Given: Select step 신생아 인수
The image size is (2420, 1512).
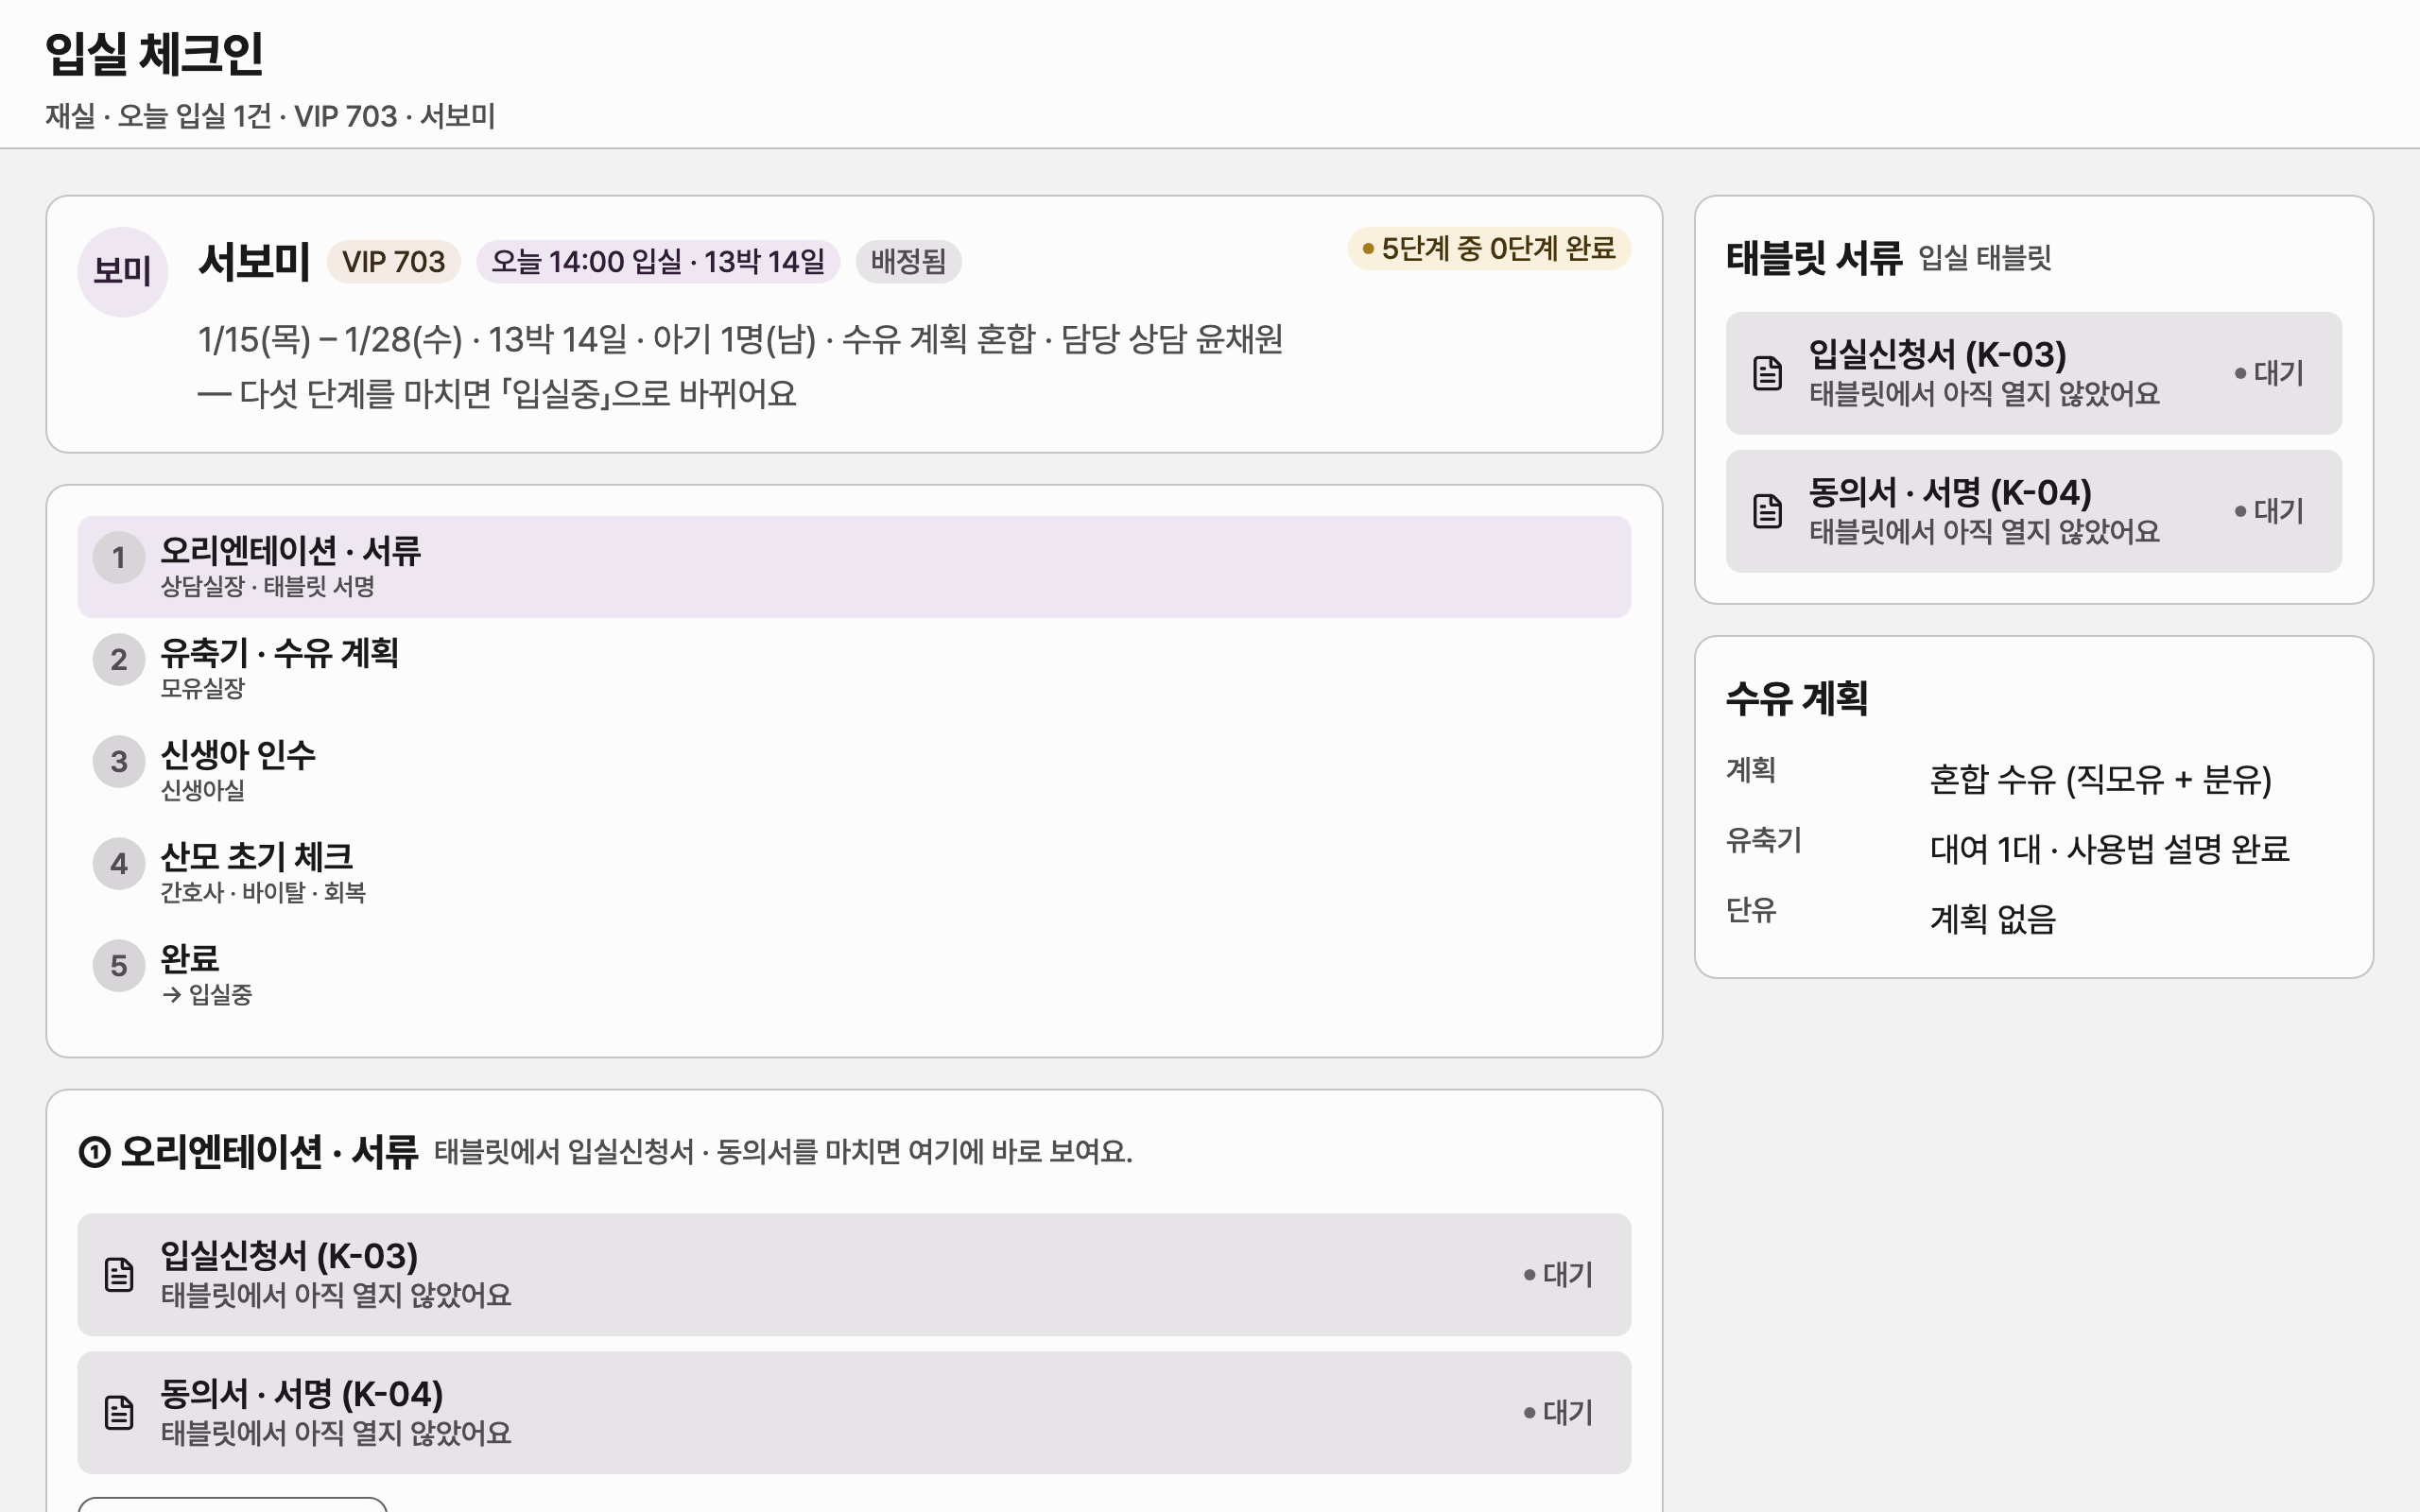Looking at the screenshot, I should pyautogui.click(x=854, y=771).
